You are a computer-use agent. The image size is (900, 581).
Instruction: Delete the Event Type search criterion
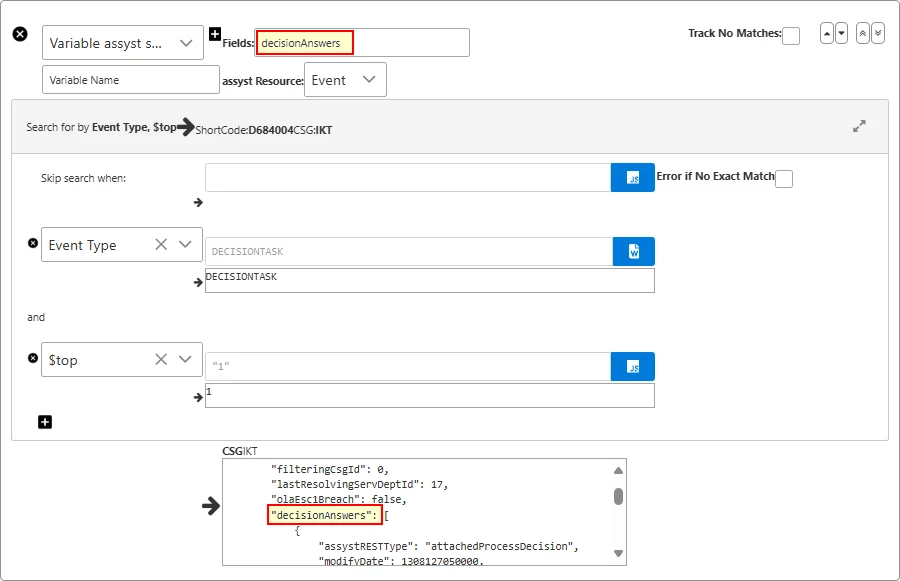[32, 243]
